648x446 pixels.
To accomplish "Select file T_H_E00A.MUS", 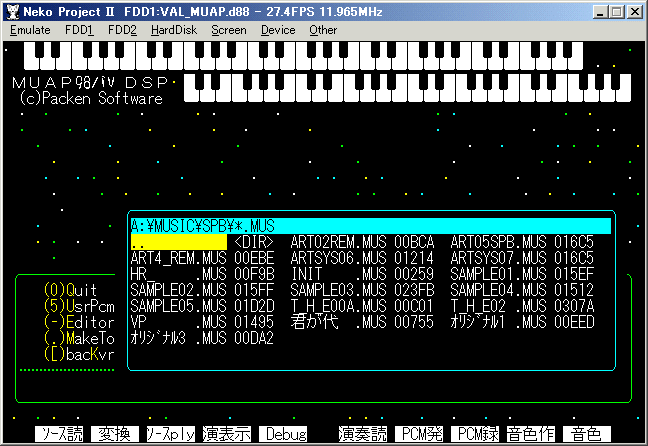I will coord(338,306).
